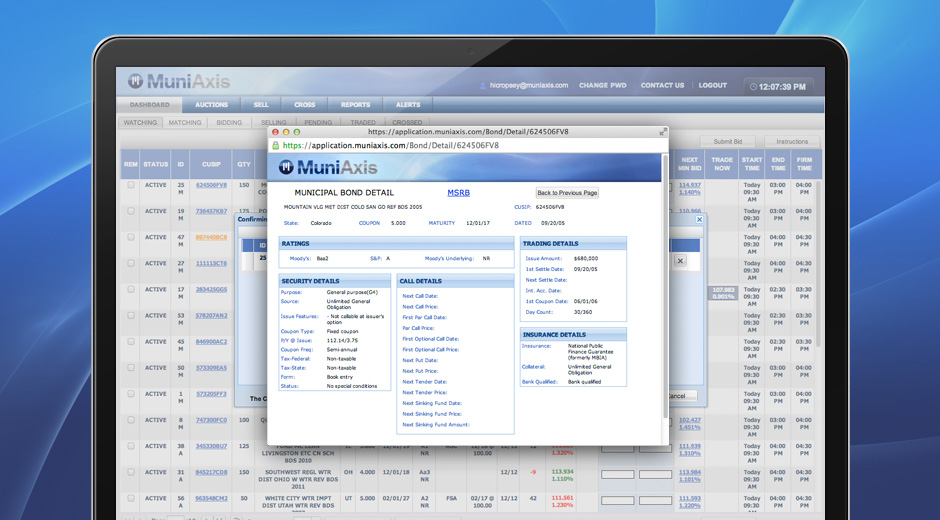The height and width of the screenshot is (520, 940).
Task: Click the CUSIP column header
Action: click(211, 164)
